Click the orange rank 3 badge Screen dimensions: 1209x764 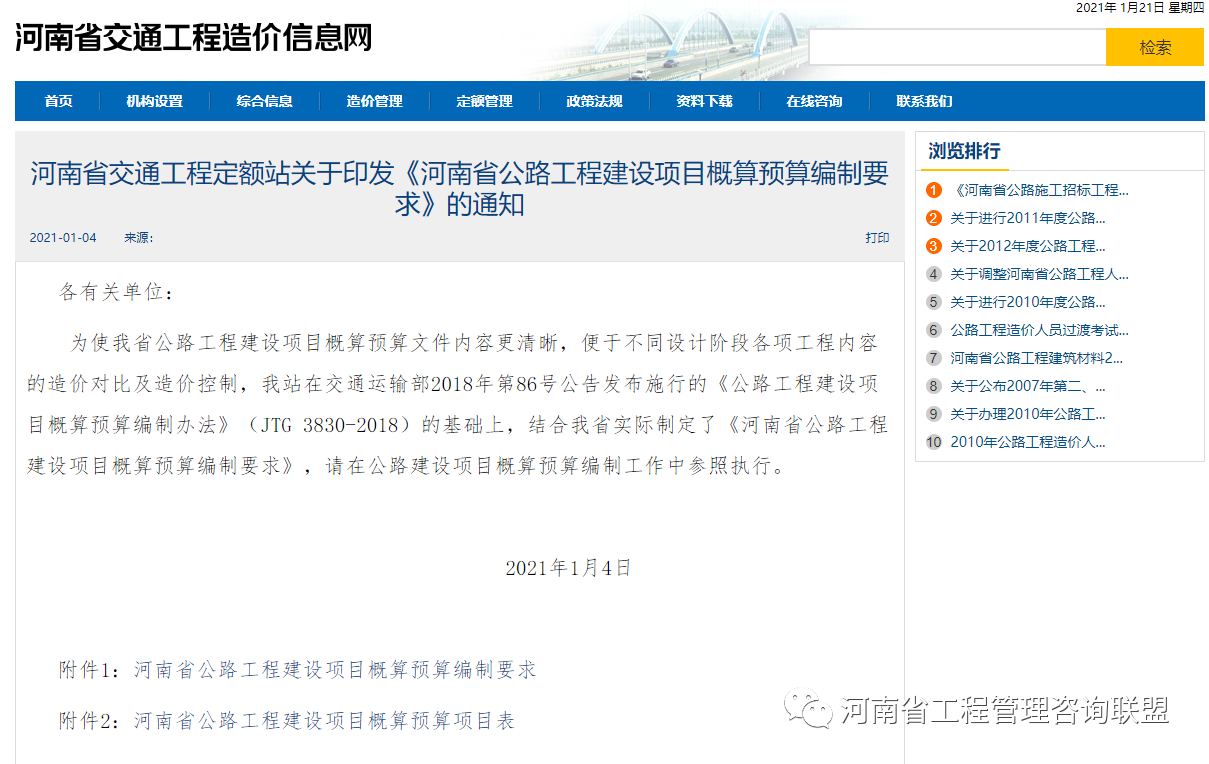[x=934, y=246]
